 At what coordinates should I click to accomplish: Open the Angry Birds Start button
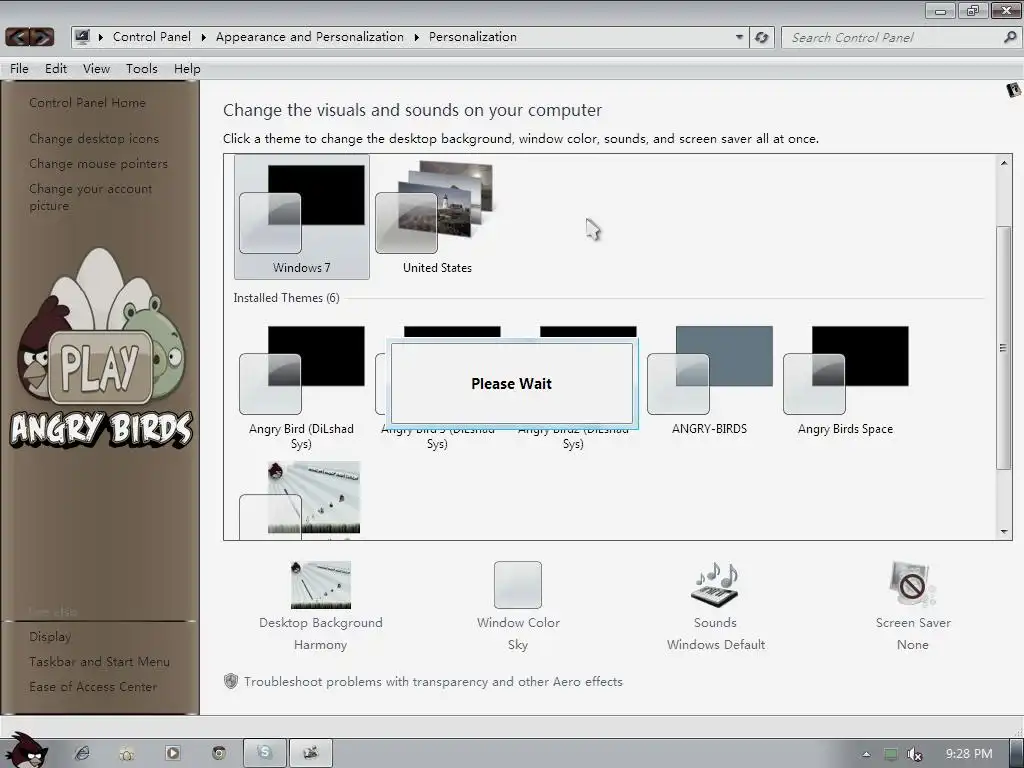coord(26,751)
